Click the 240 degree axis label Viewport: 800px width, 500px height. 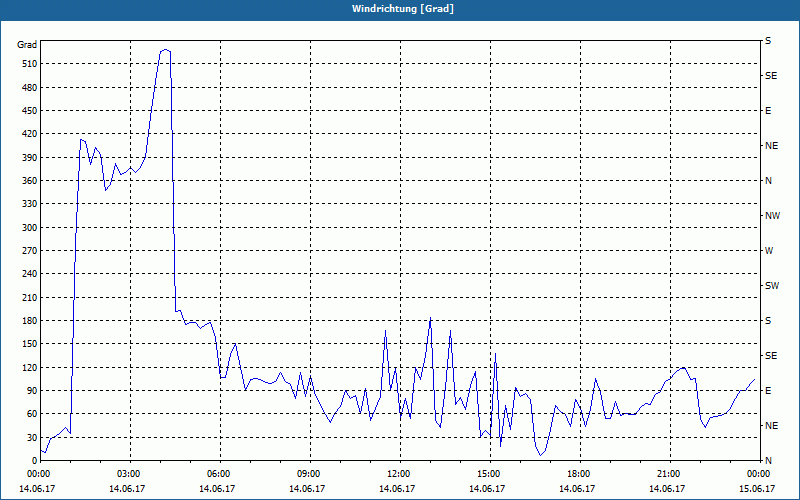pos(29,274)
